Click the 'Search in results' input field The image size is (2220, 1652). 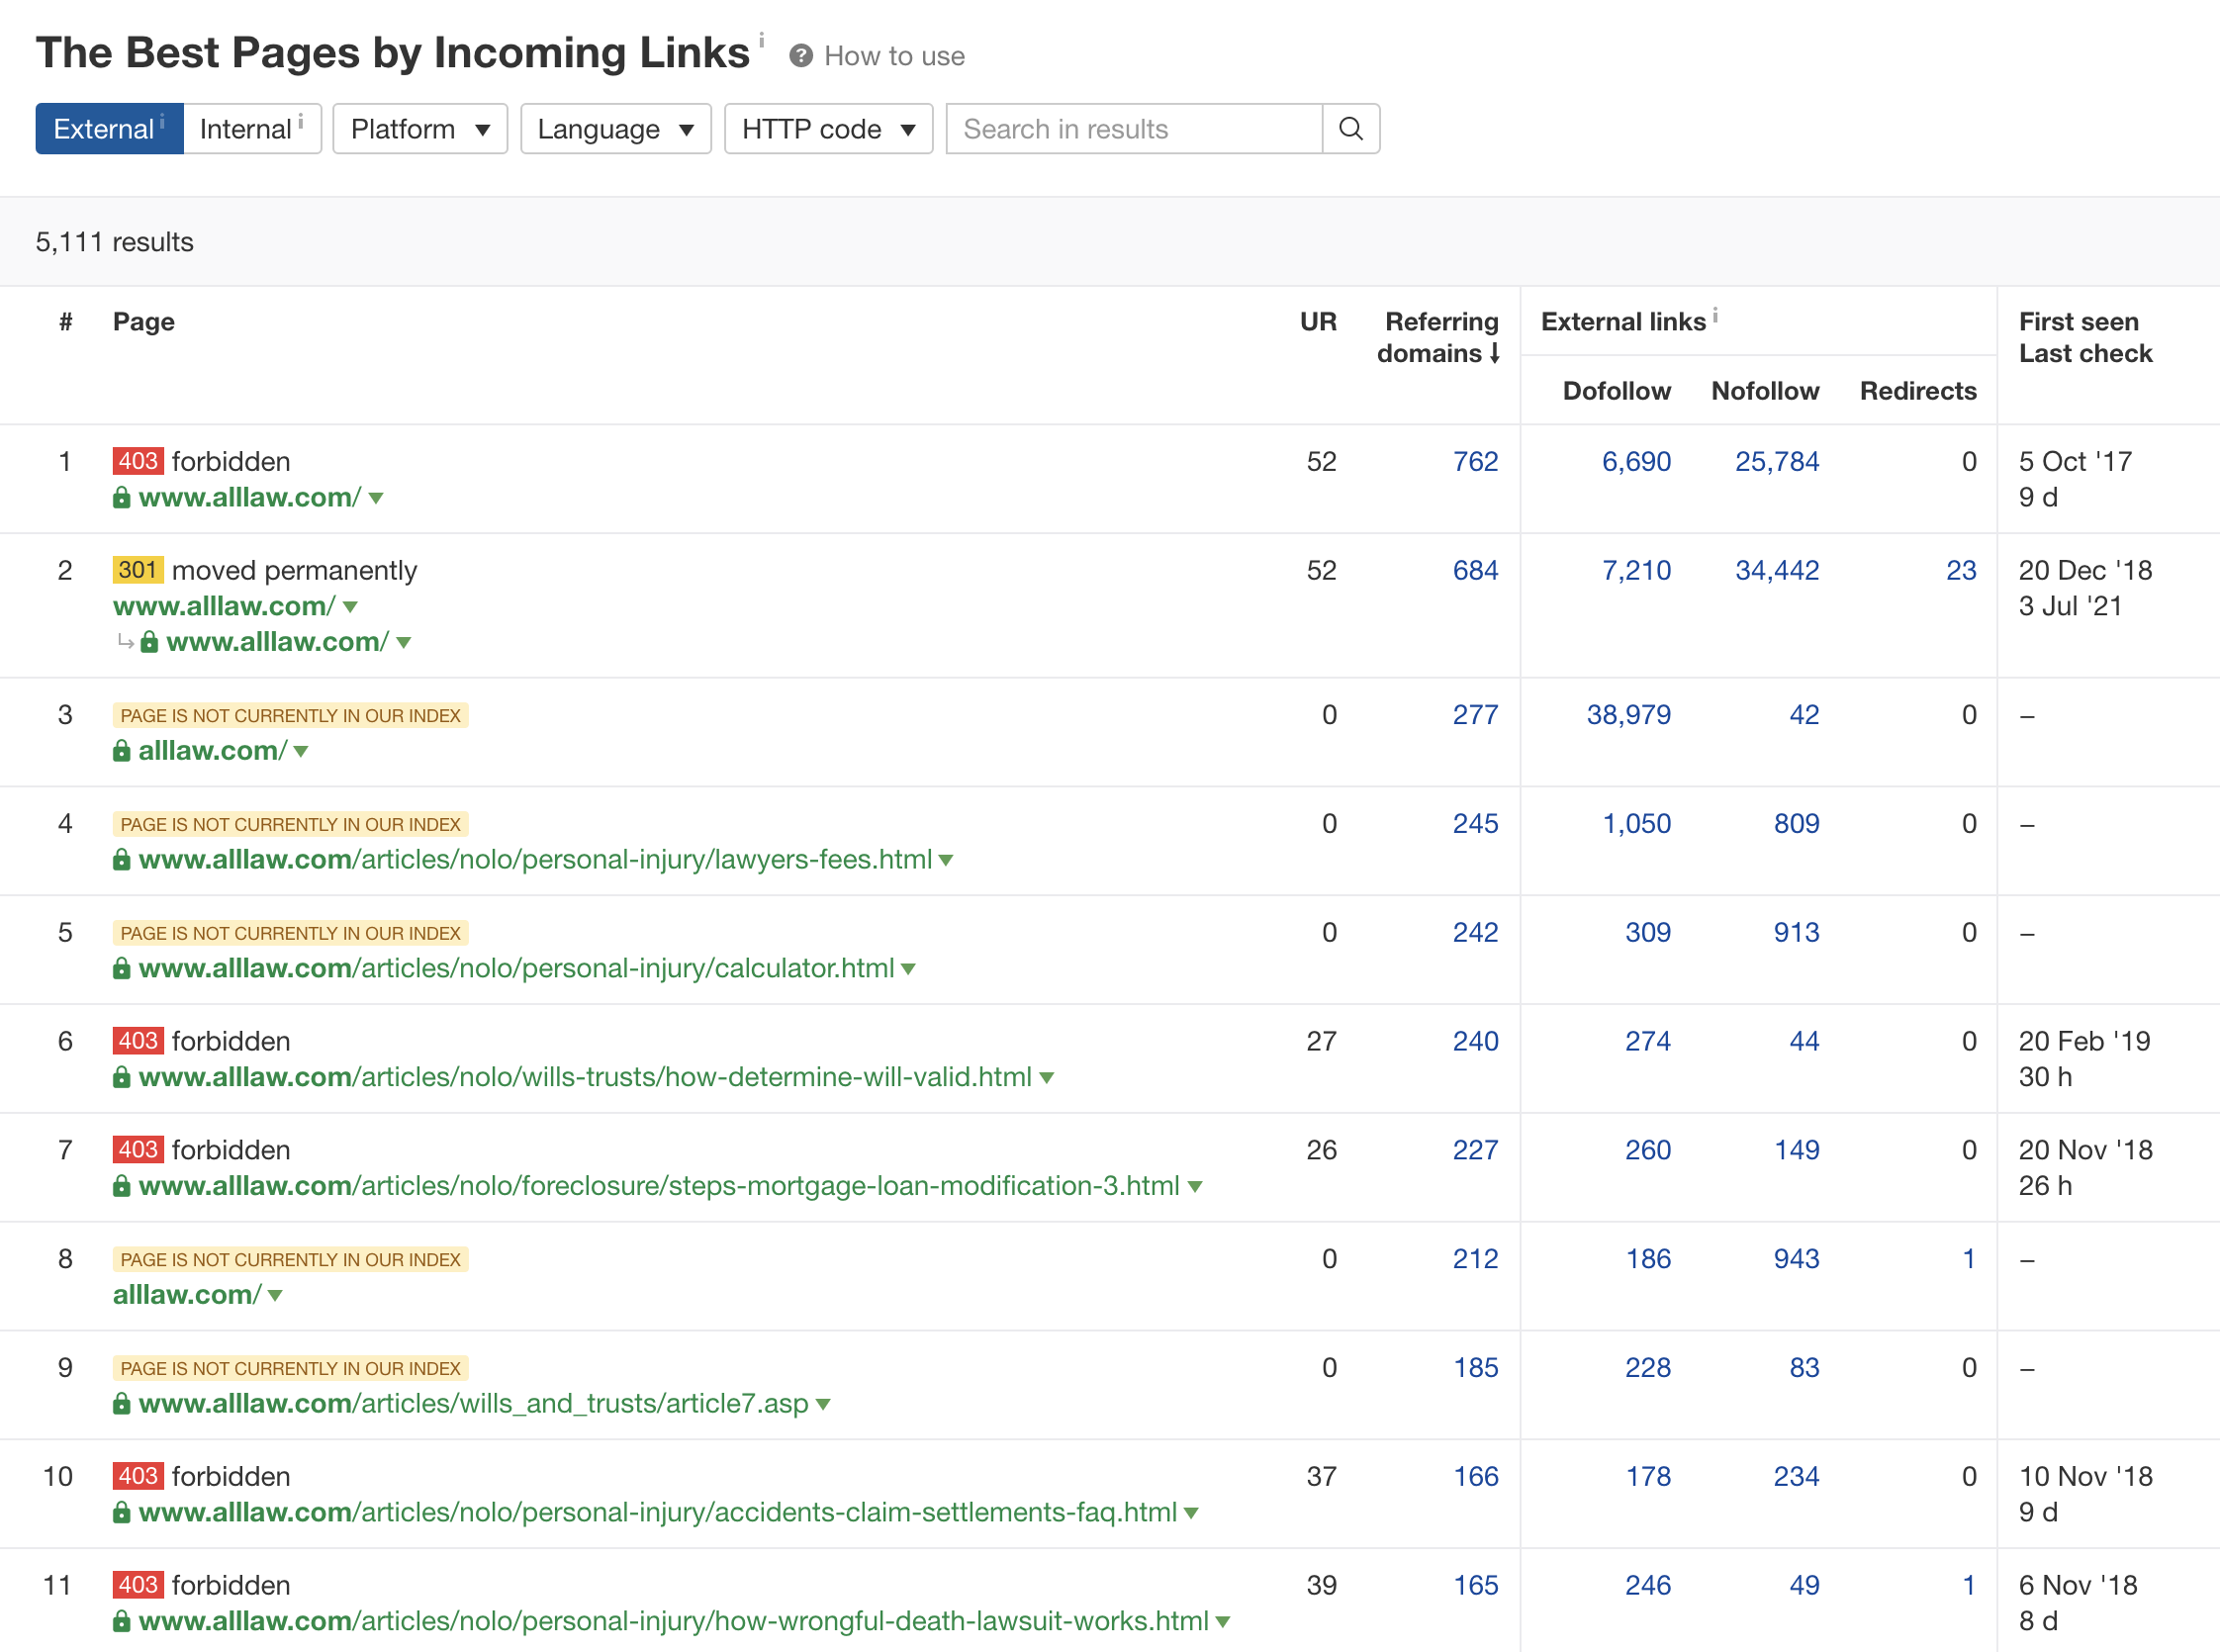pos(1135,129)
